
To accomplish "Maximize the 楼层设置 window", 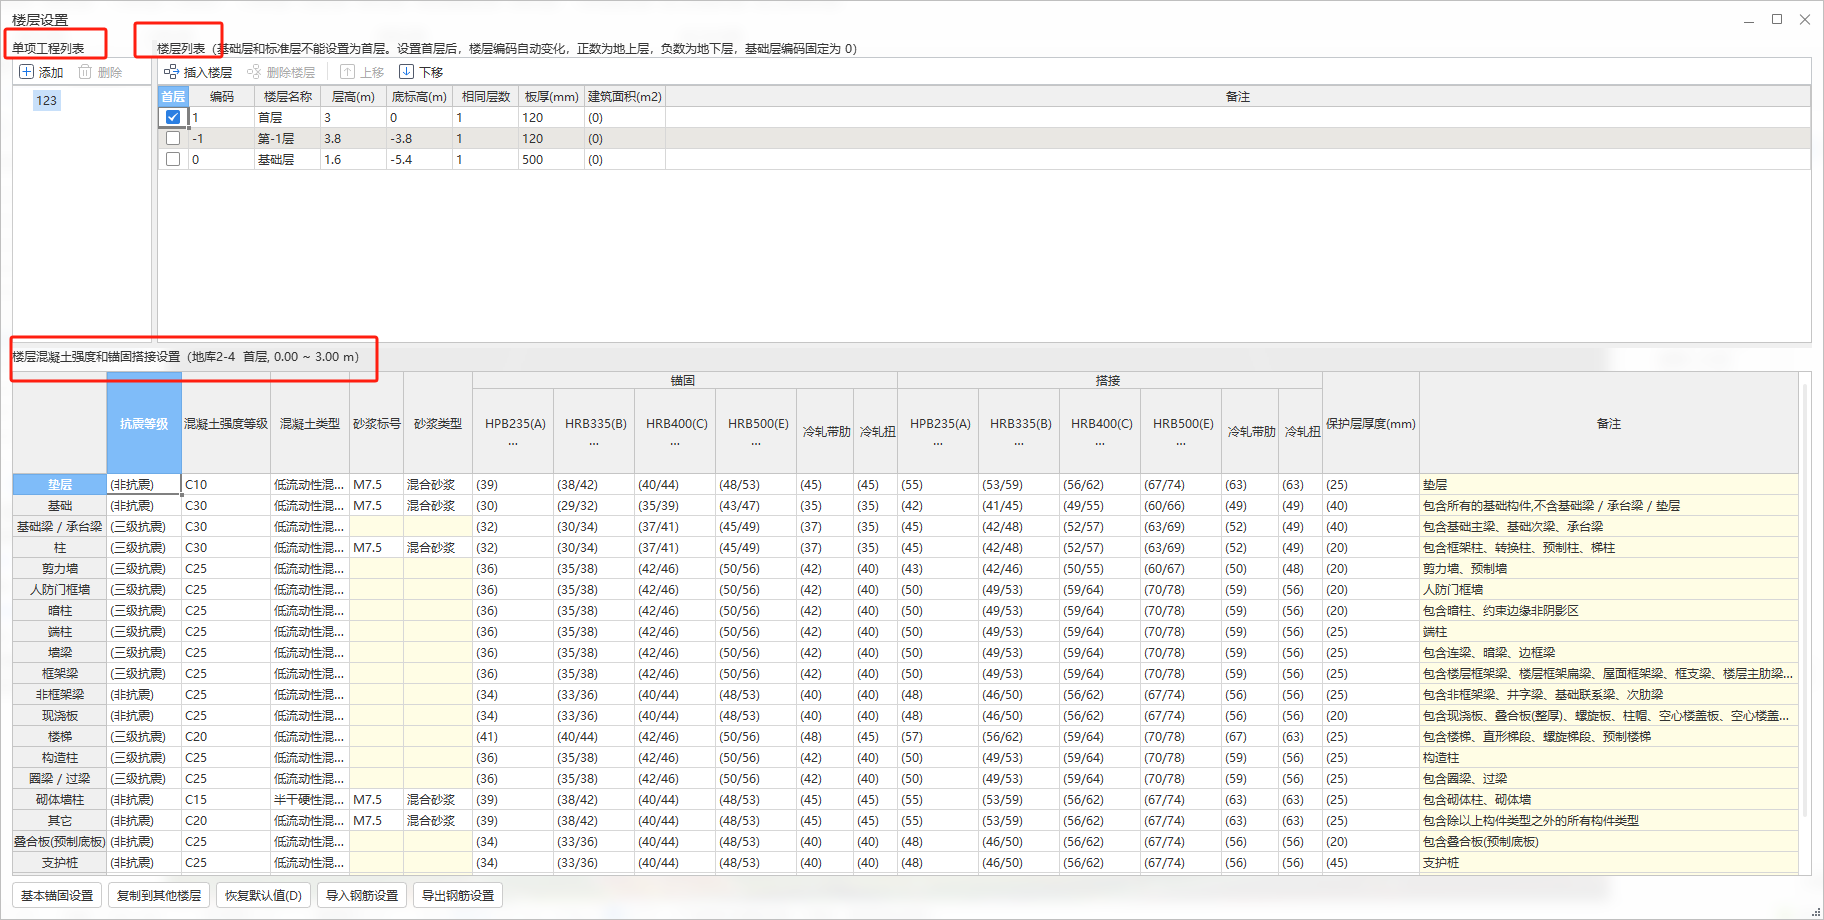I will 1777,19.
